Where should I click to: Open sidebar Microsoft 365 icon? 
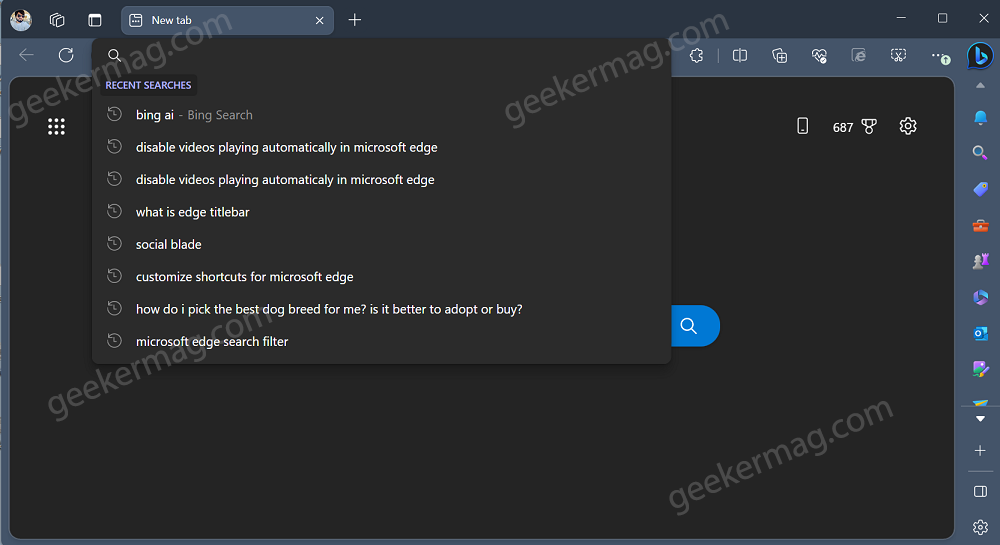click(x=980, y=297)
